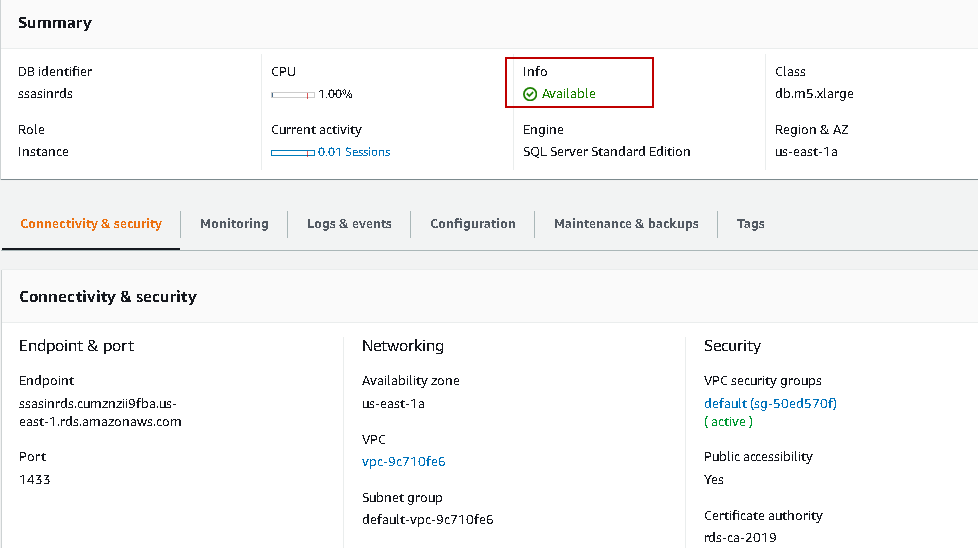This screenshot has width=978, height=548.
Task: Go to the Configuration tab
Action: 473,224
